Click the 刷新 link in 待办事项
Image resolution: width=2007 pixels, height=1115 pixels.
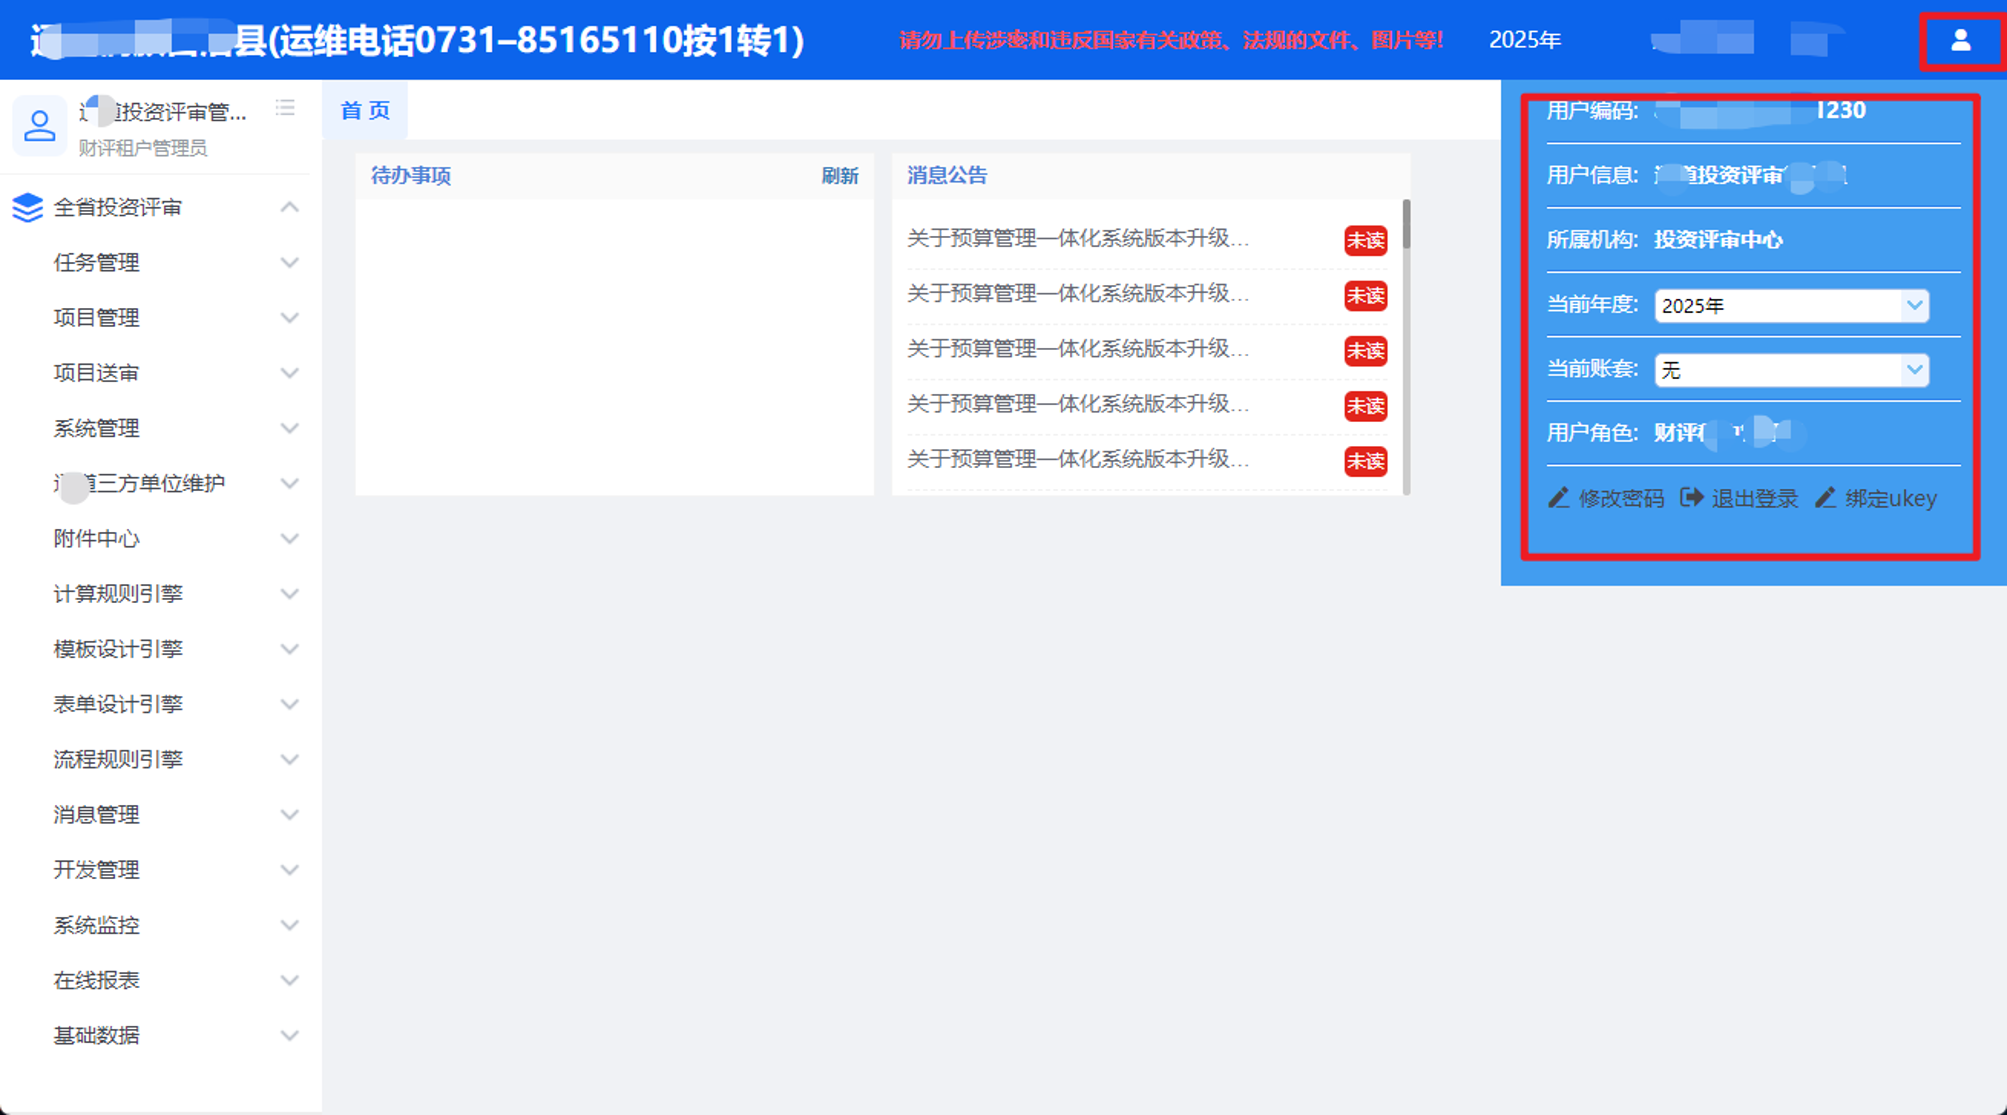840,176
